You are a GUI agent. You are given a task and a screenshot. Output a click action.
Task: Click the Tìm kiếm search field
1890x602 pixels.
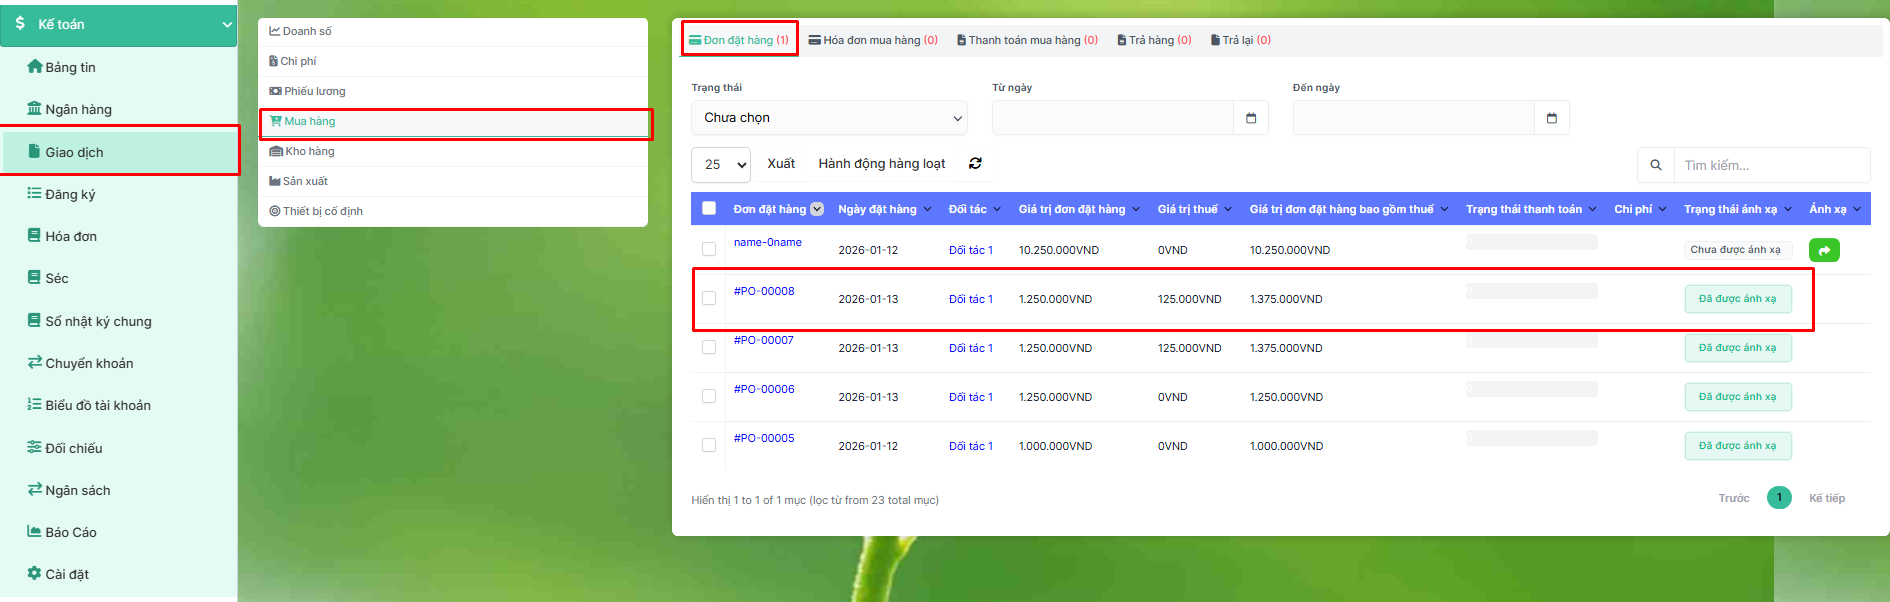1771,165
